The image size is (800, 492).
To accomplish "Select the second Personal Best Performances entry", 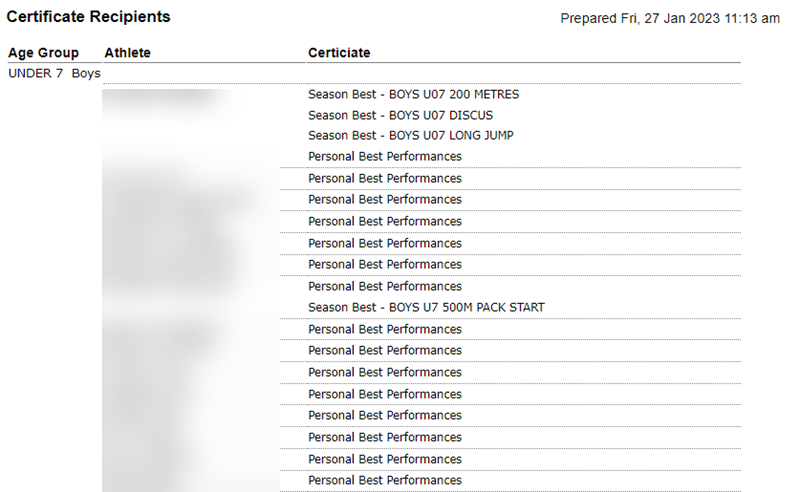I will click(385, 178).
